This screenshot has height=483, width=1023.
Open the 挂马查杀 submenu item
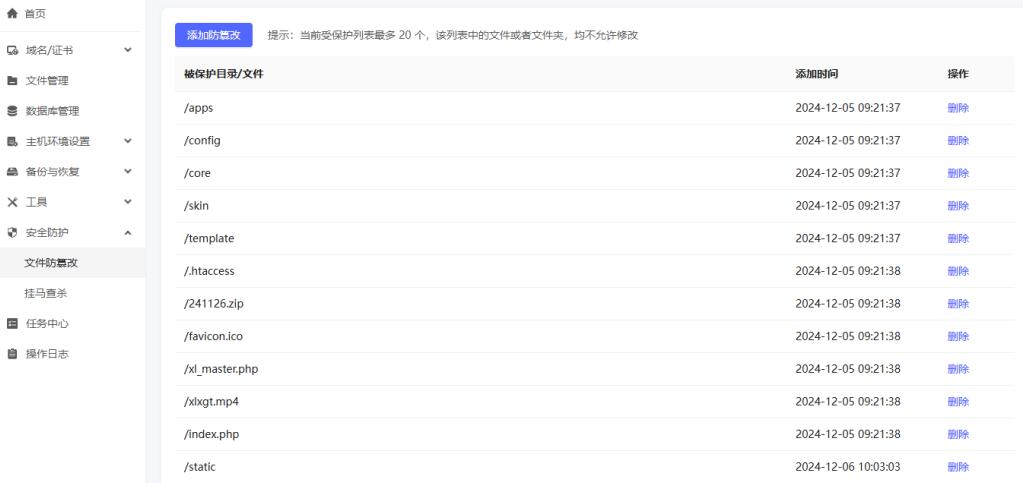pos(46,293)
